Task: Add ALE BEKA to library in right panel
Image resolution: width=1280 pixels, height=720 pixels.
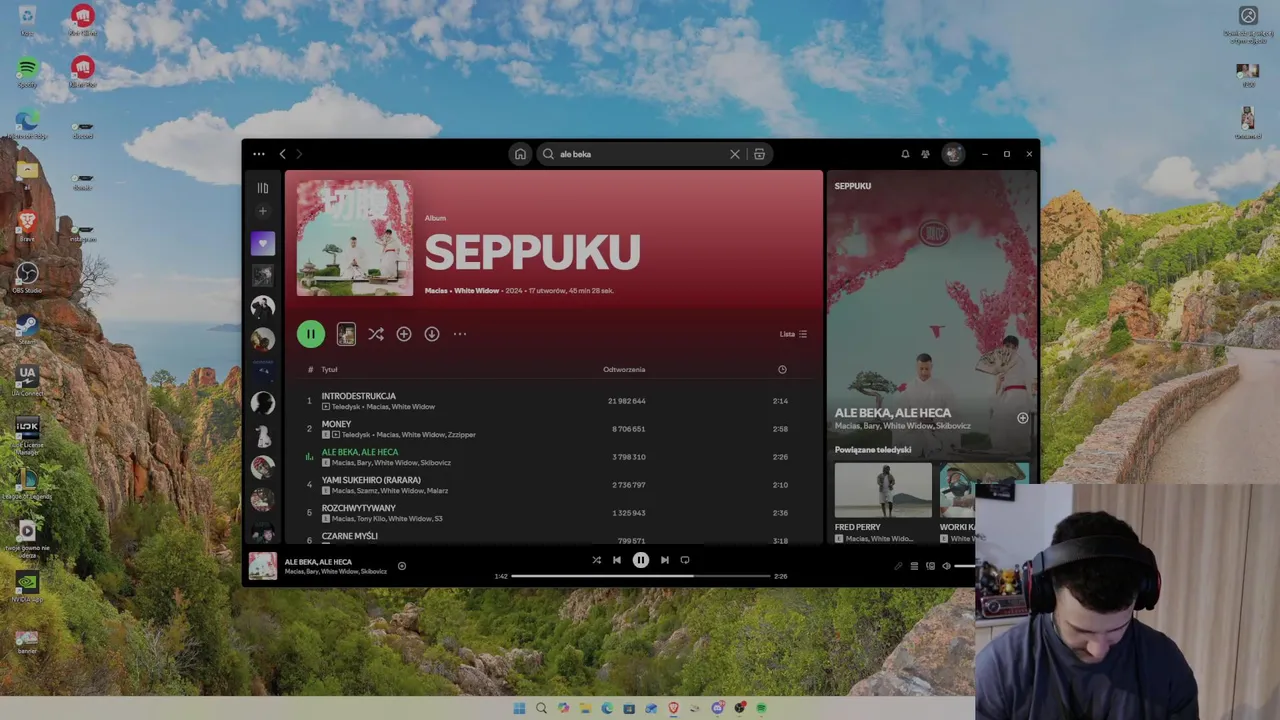Action: coord(1022,418)
